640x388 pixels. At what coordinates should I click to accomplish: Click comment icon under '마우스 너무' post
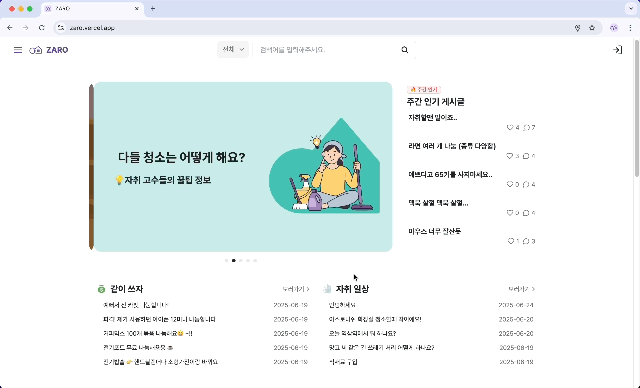pyautogui.click(x=526, y=241)
